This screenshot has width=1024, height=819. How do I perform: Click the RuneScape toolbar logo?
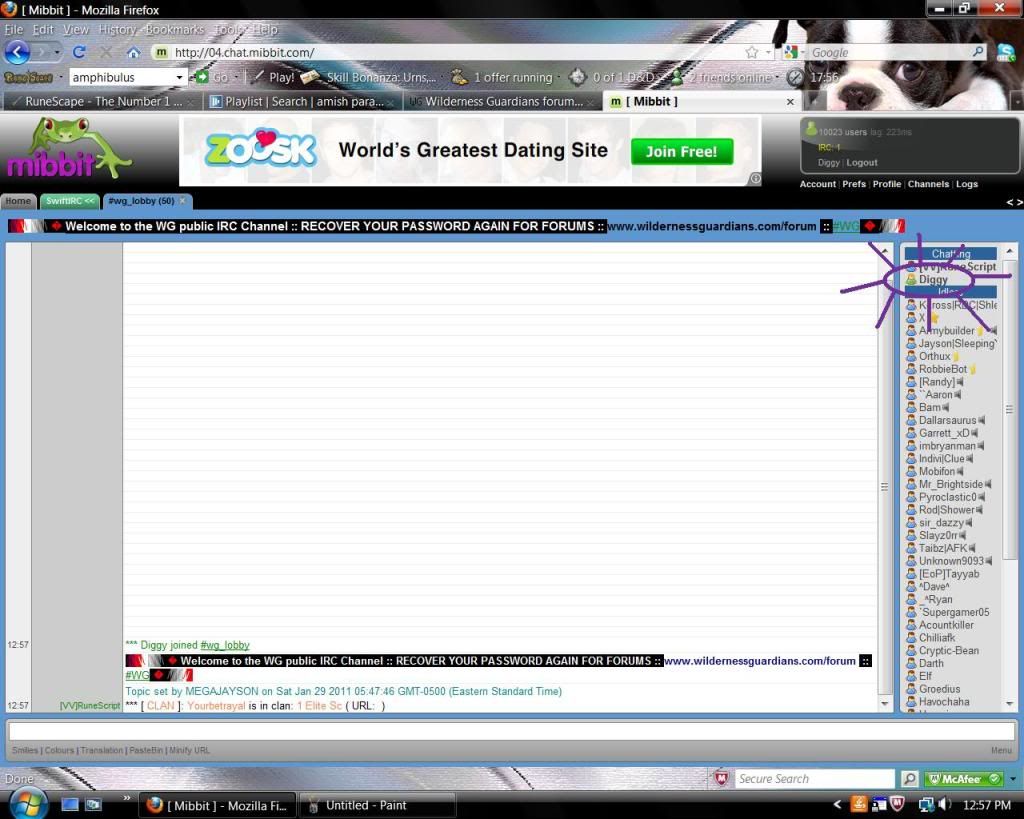28,77
